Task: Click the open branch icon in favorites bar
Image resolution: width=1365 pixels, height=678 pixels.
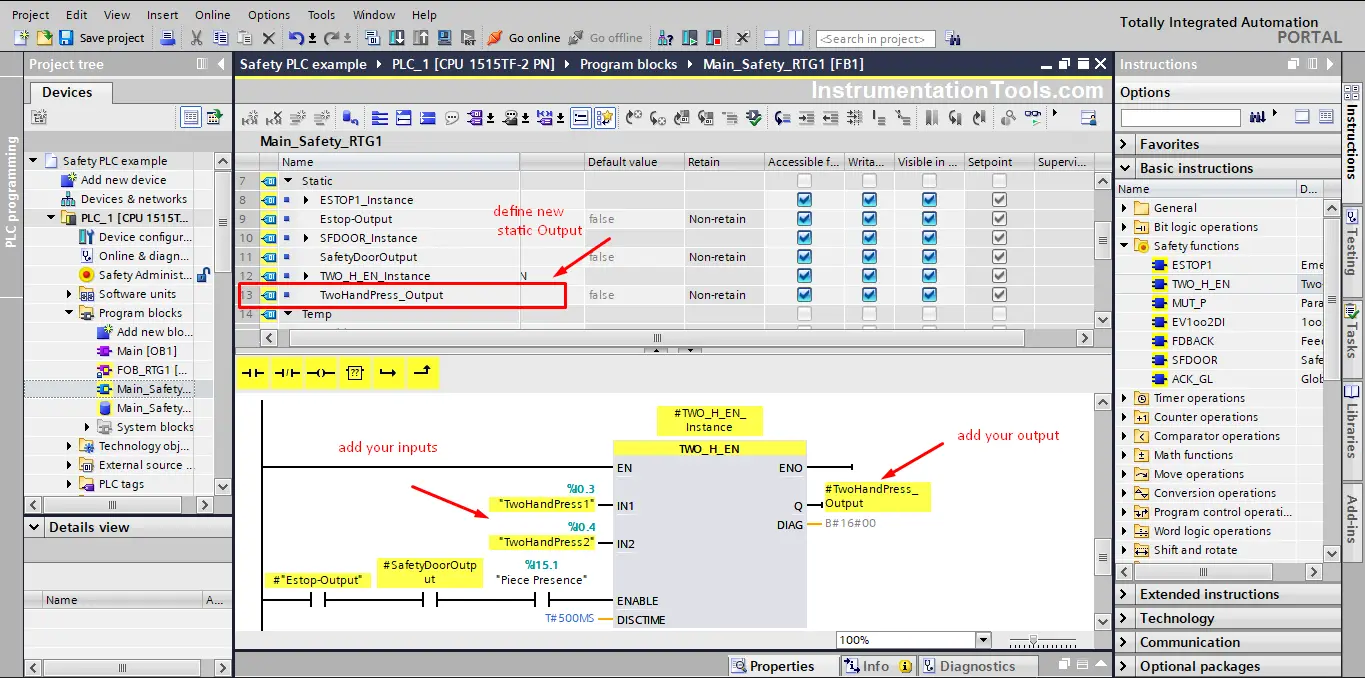Action: click(x=388, y=373)
